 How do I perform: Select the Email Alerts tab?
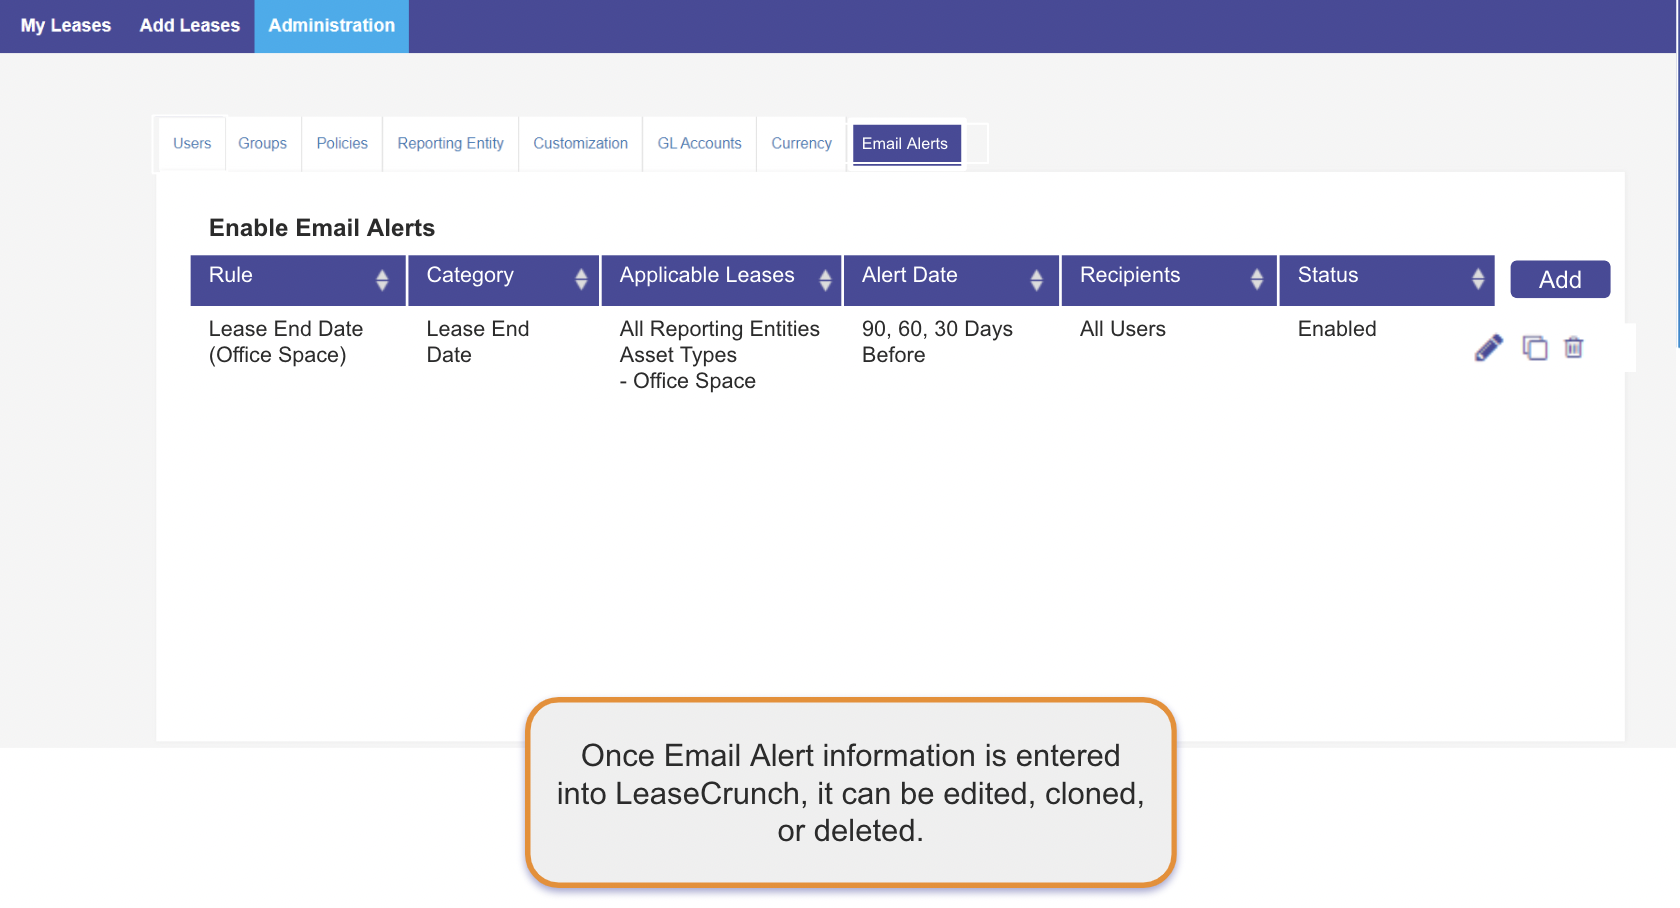tap(906, 144)
